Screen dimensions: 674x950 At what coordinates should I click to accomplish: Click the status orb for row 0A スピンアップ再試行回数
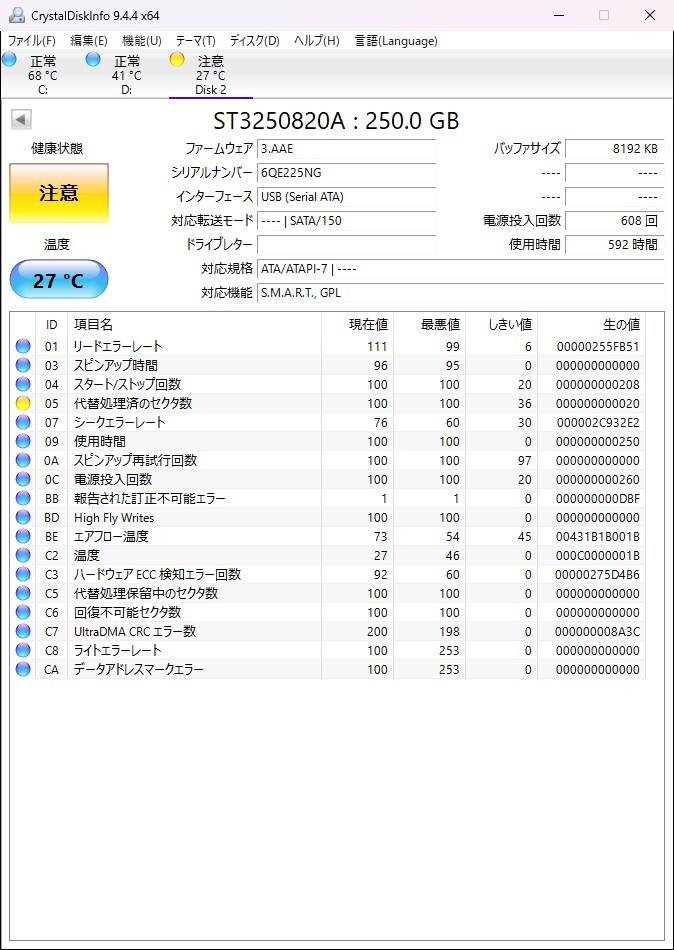click(23, 460)
